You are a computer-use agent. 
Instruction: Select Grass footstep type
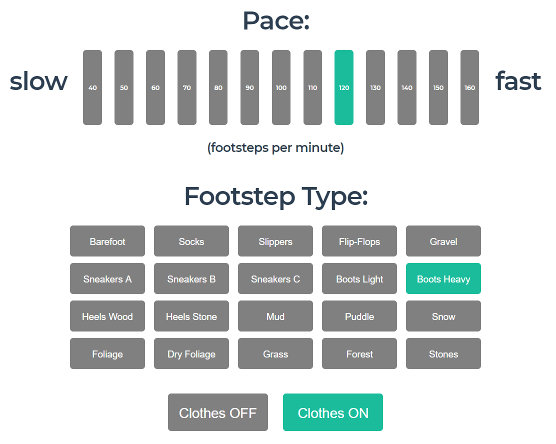276,354
